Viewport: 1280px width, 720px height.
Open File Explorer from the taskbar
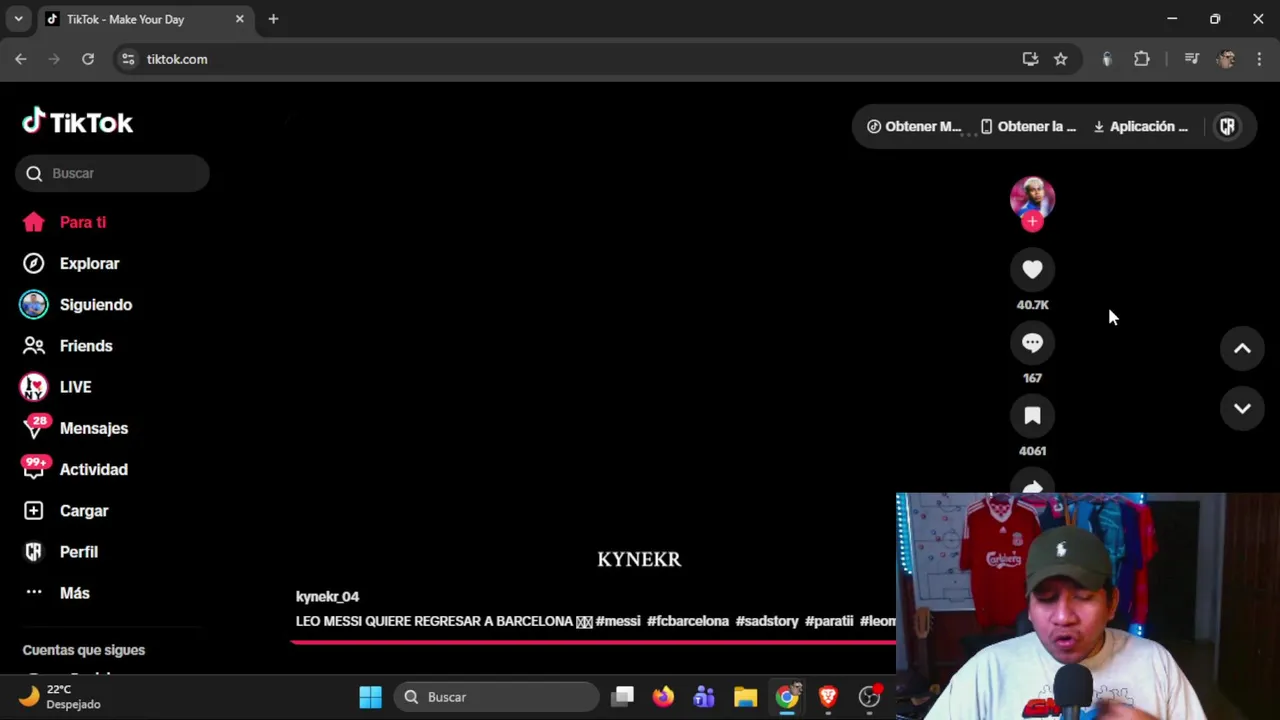(746, 697)
